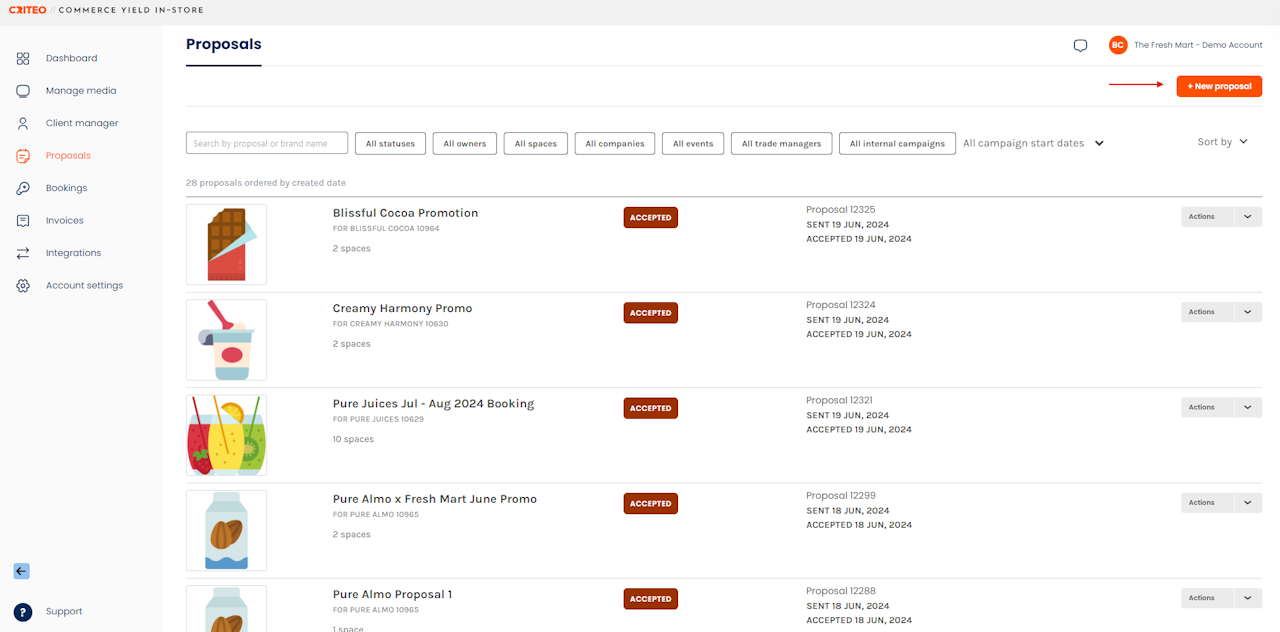
Task: Click the Pure Juices proposal thumbnail
Action: 226,435
